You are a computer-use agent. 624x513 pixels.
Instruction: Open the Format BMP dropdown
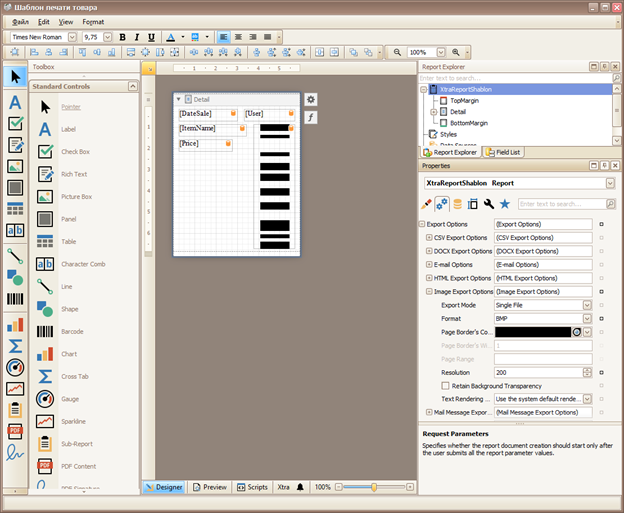coord(587,319)
